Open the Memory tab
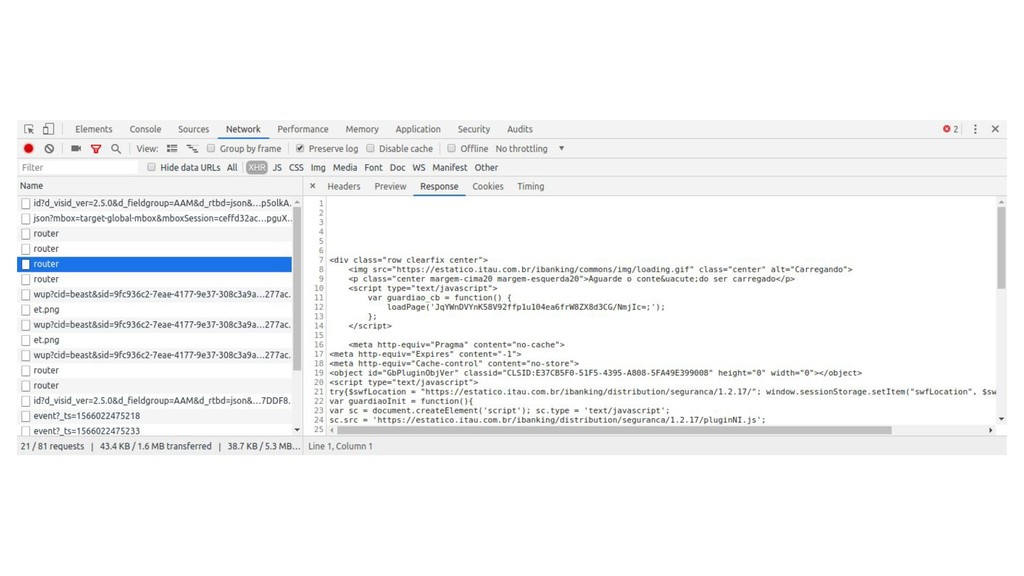Image resolution: width=1024 pixels, height=576 pixels. pyautogui.click(x=362, y=129)
